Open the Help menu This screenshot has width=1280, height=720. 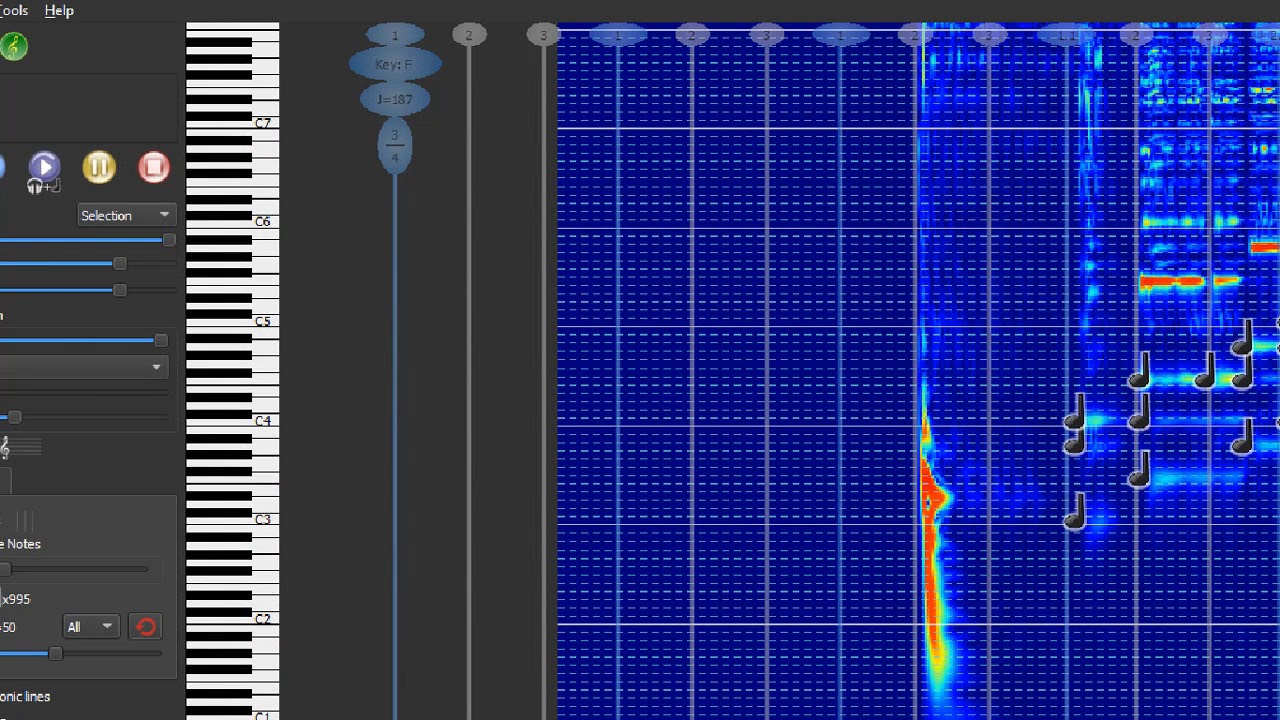tap(59, 10)
